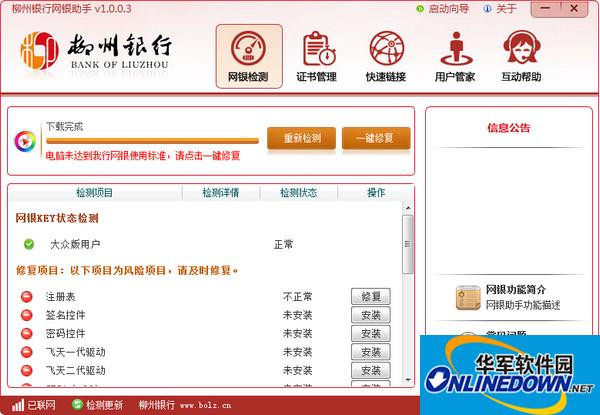
Task: Click the 正常 status of 大众版用户
Action: tap(284, 244)
